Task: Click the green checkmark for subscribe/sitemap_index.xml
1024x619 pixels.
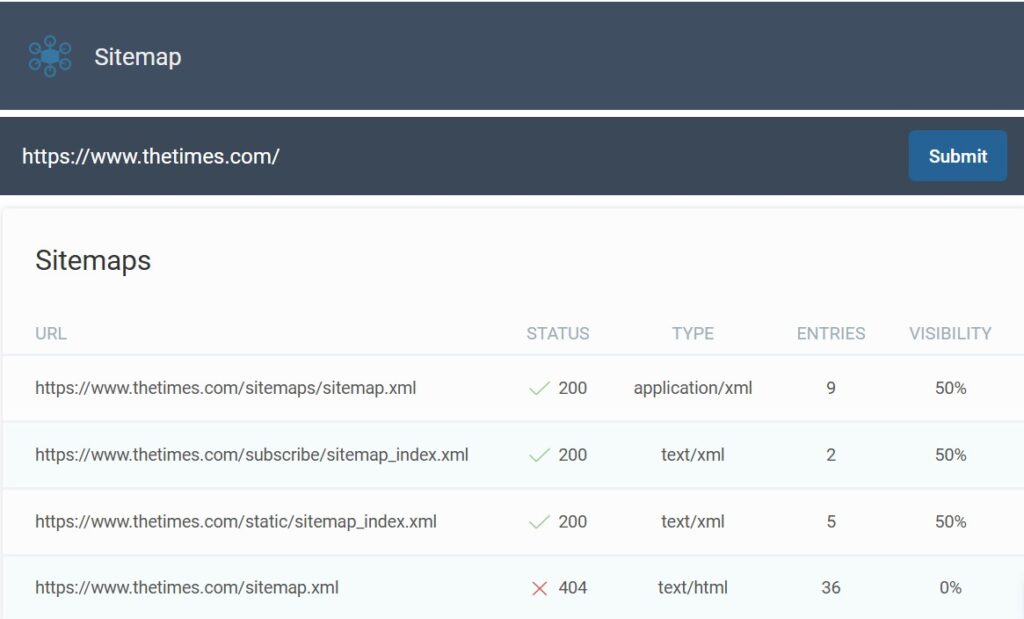Action: [x=539, y=455]
